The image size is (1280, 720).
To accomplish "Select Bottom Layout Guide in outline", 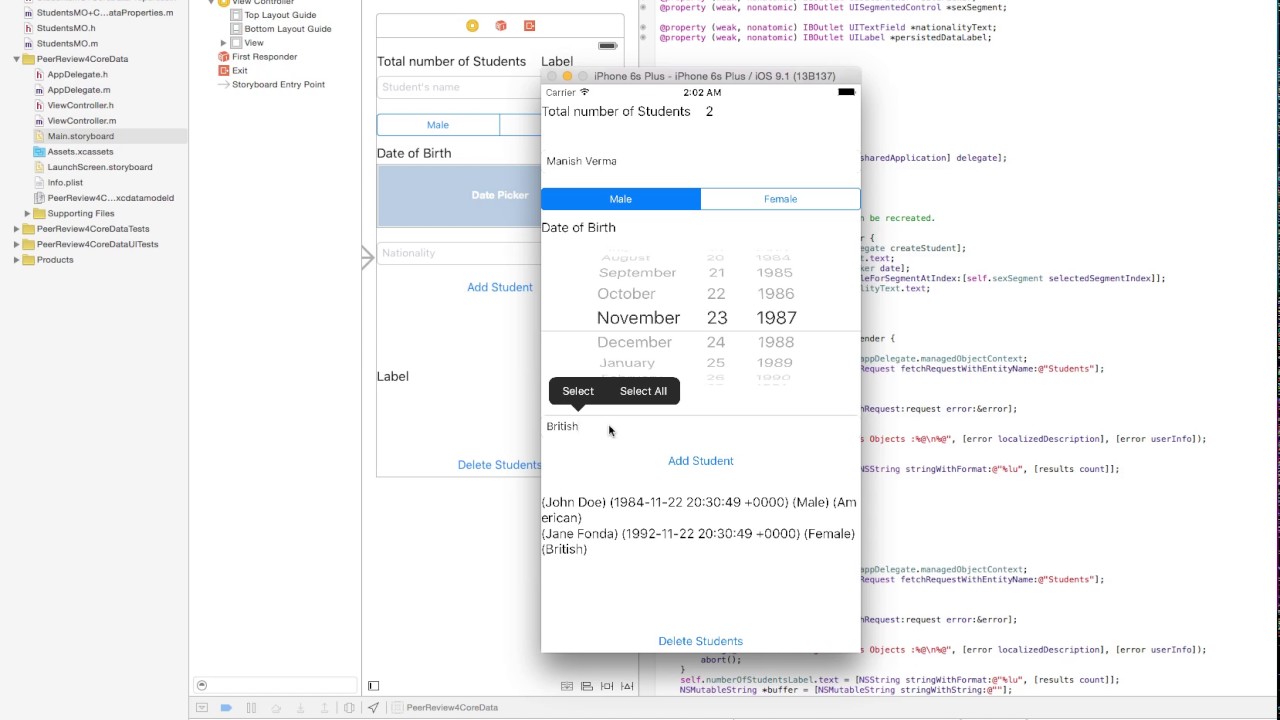I will [x=288, y=29].
